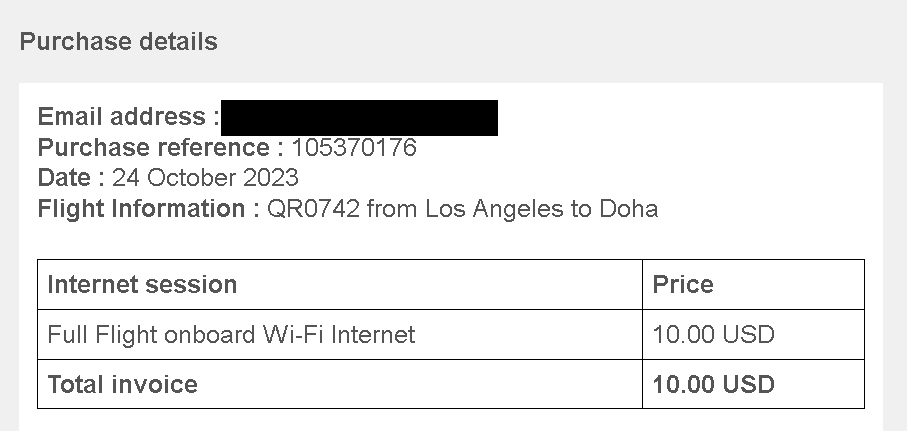Click the Total invoice cell
This screenshot has height=431, width=907.
pos(340,384)
